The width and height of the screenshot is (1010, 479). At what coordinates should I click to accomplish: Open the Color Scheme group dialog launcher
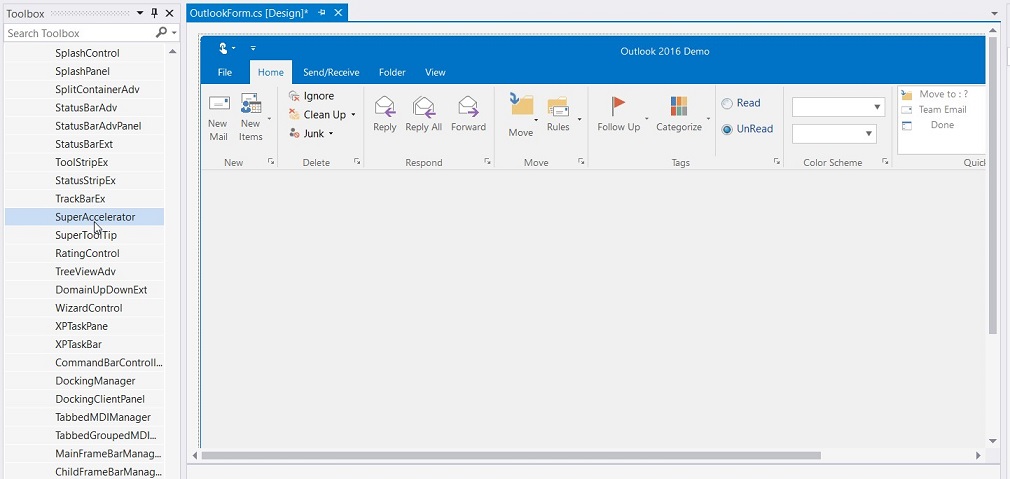[886, 162]
